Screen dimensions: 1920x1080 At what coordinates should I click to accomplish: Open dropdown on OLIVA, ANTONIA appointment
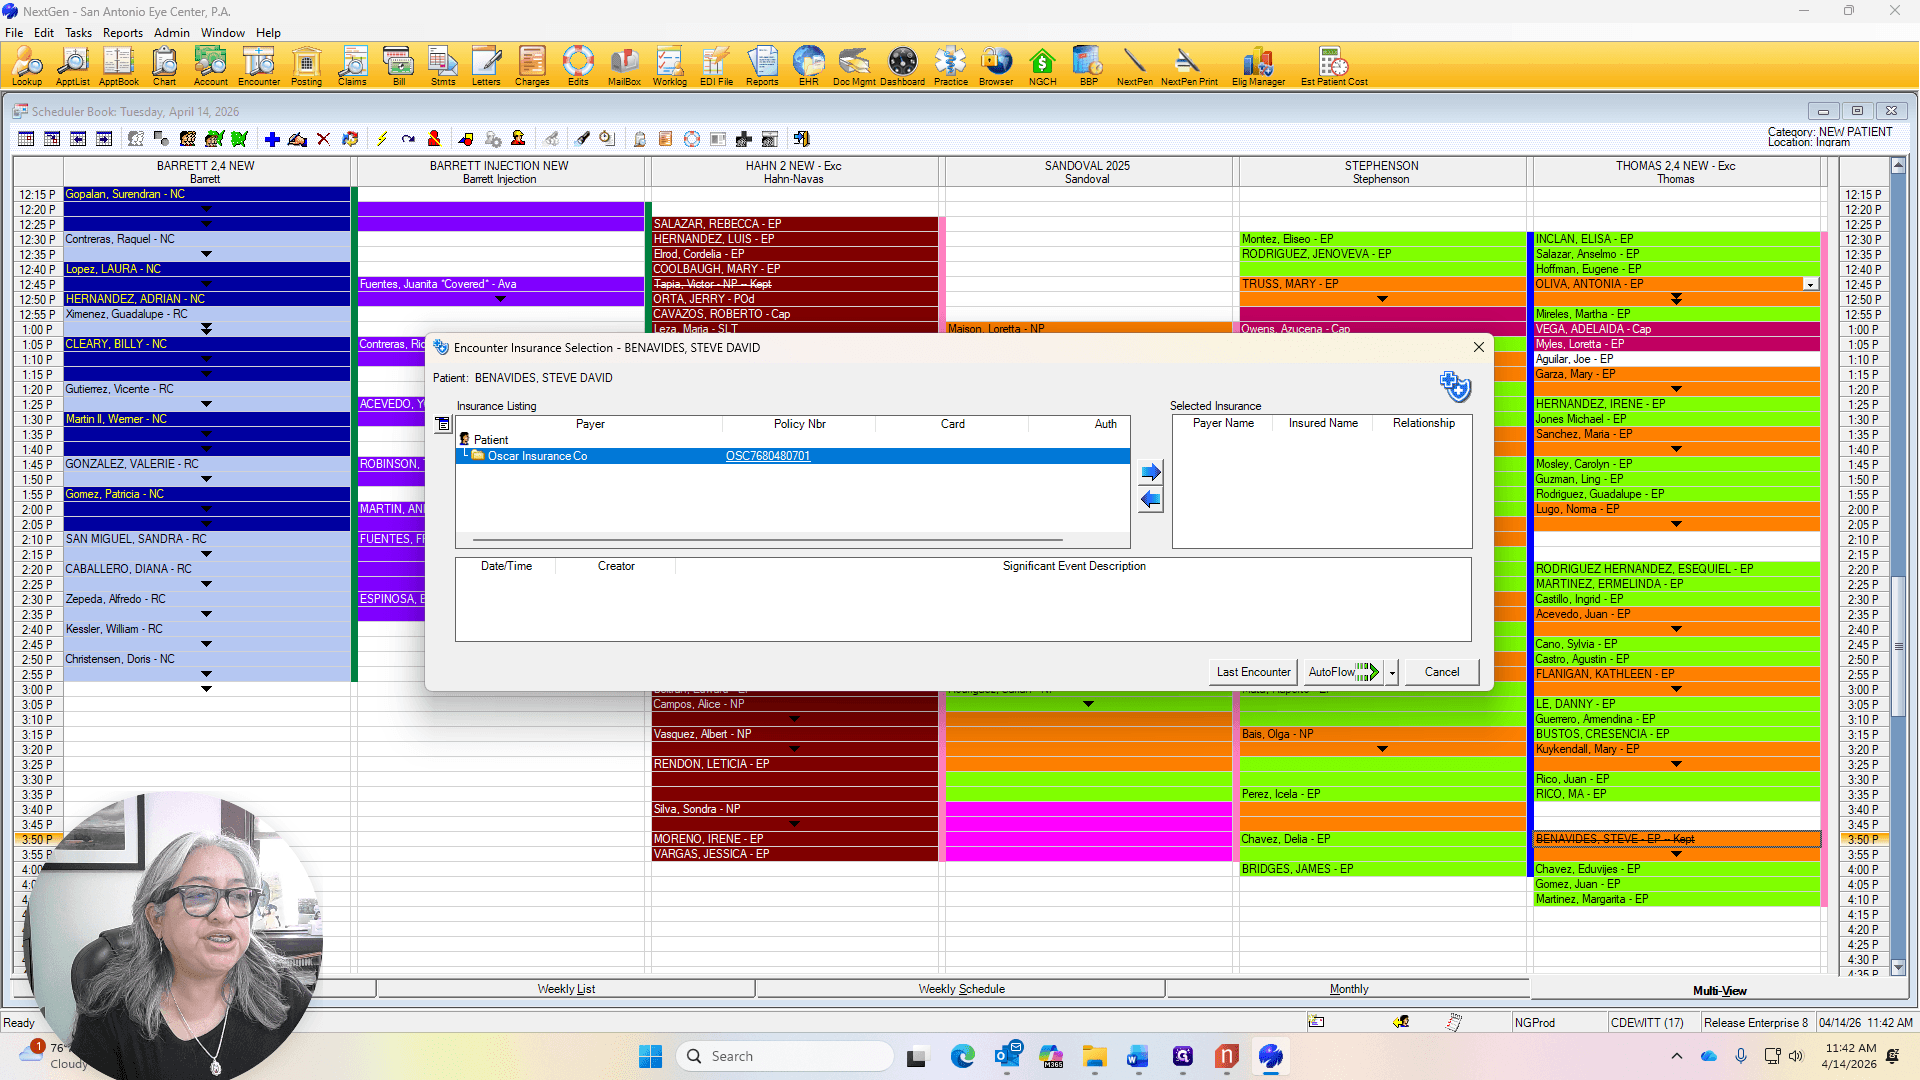(x=1810, y=285)
